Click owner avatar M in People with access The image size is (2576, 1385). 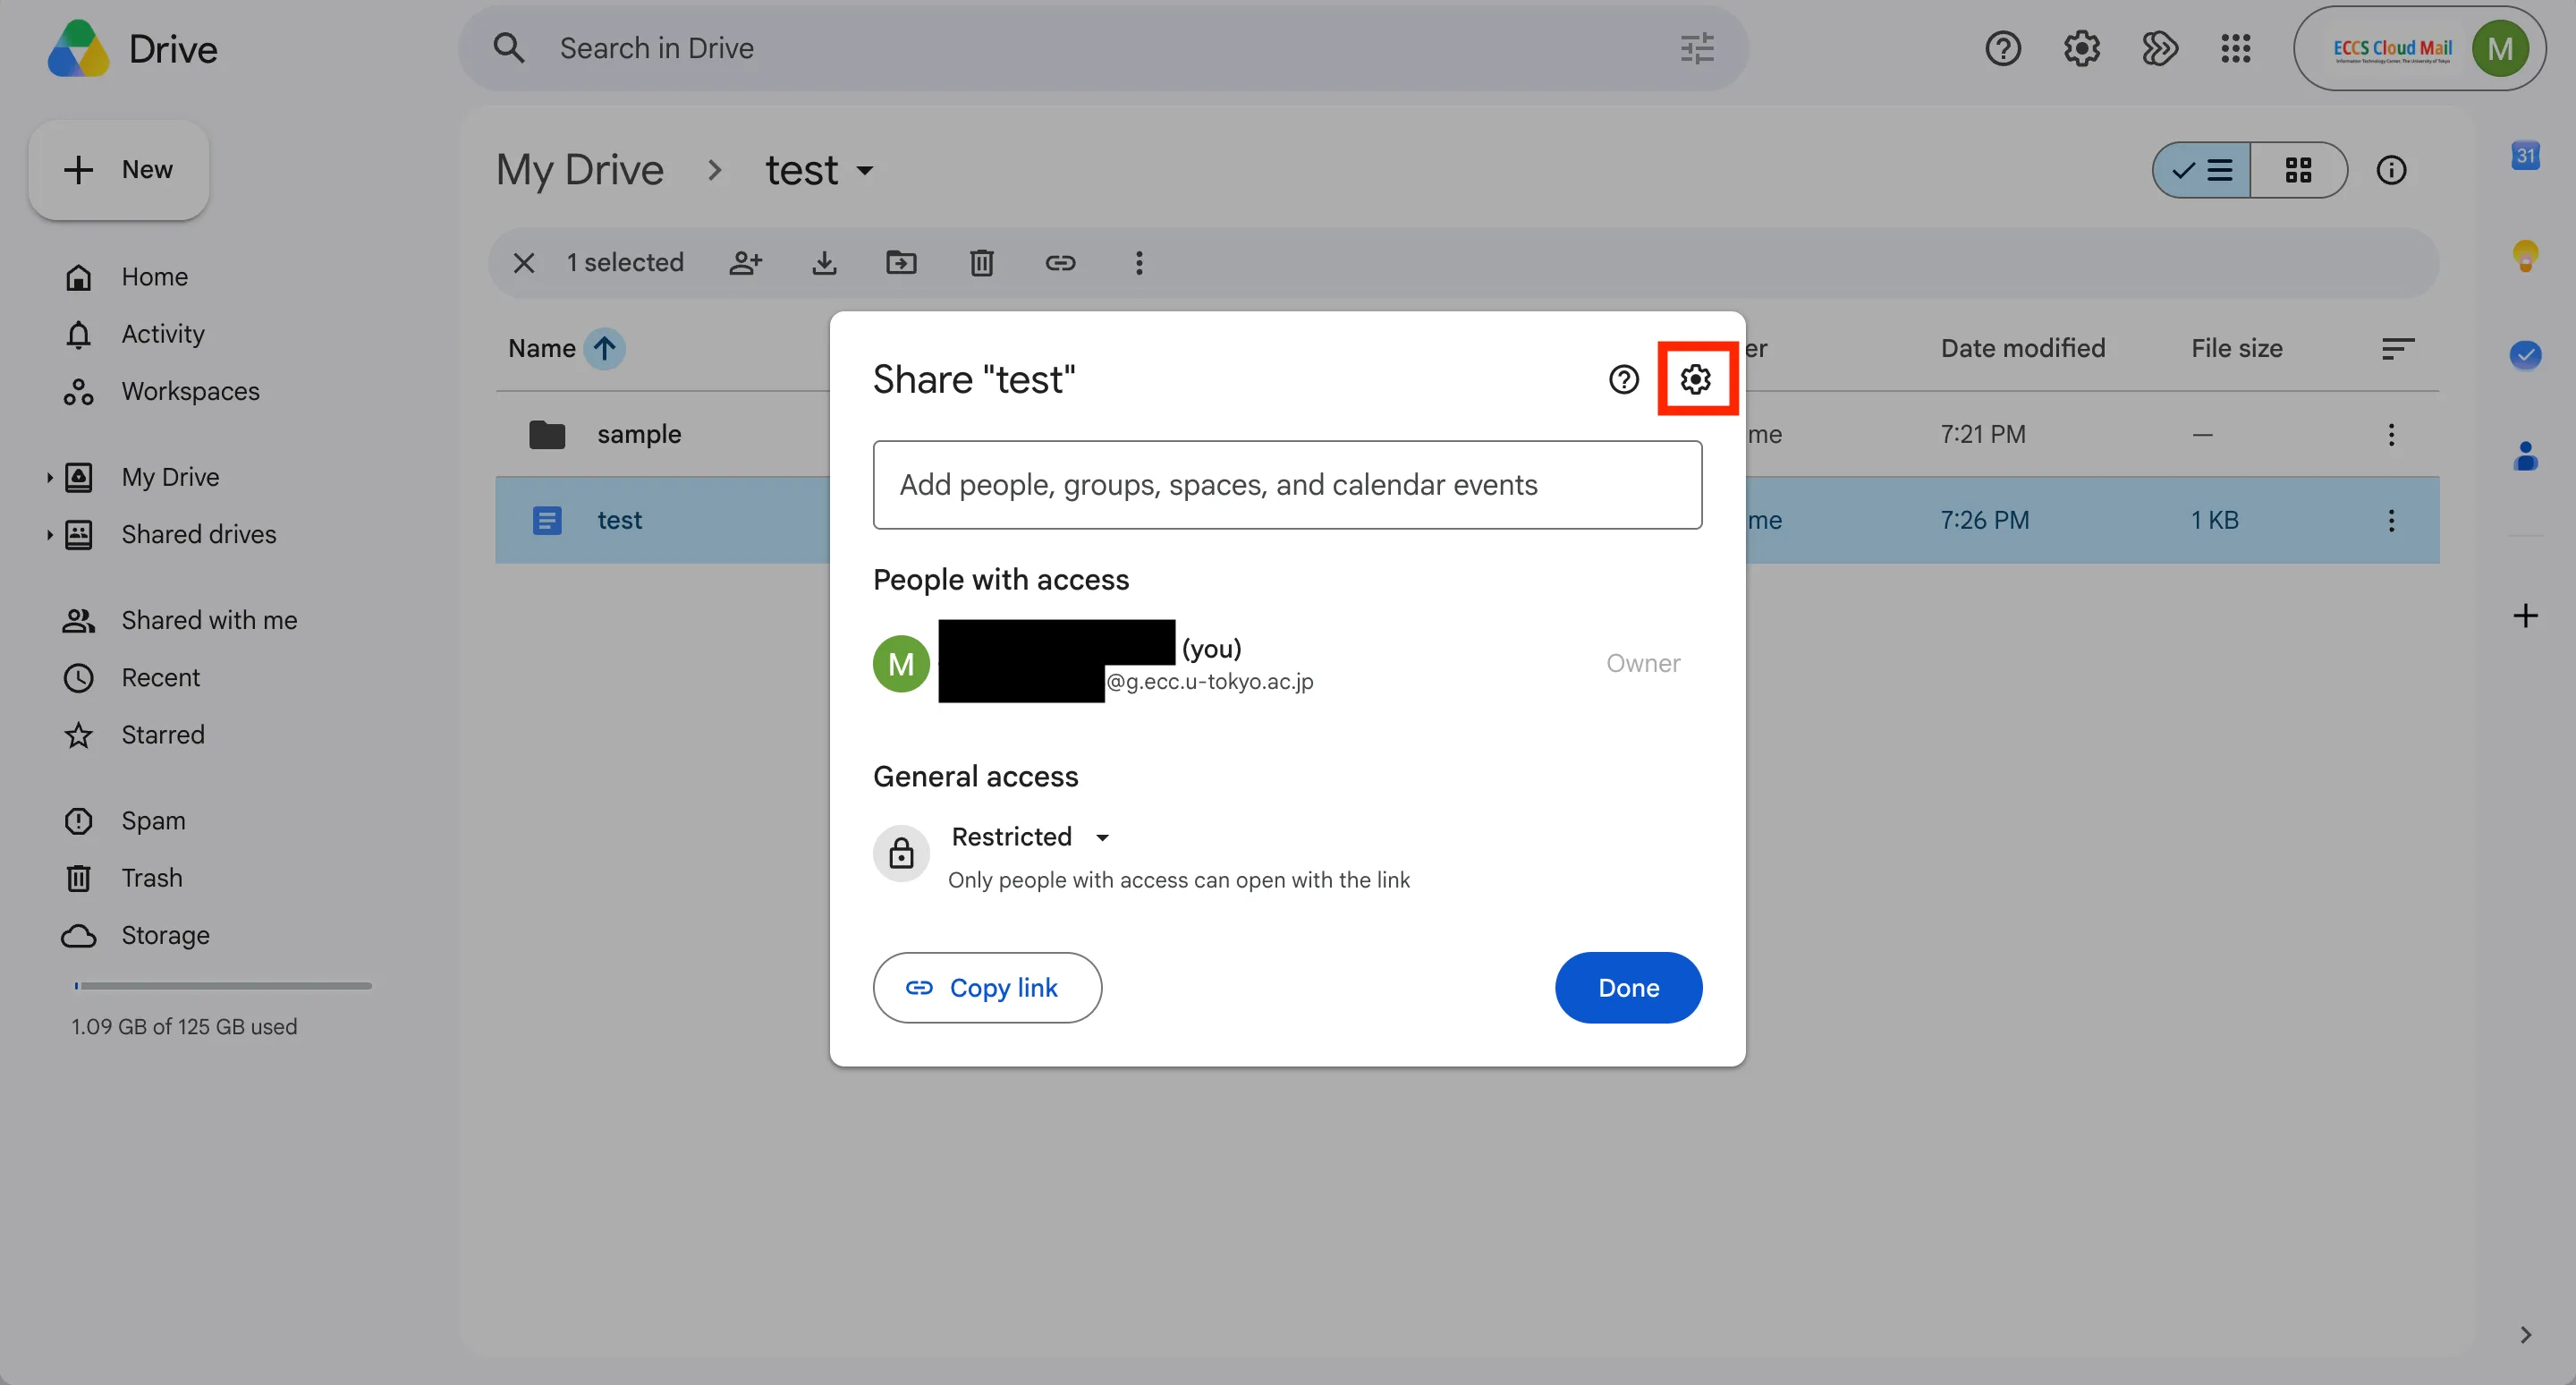901,663
